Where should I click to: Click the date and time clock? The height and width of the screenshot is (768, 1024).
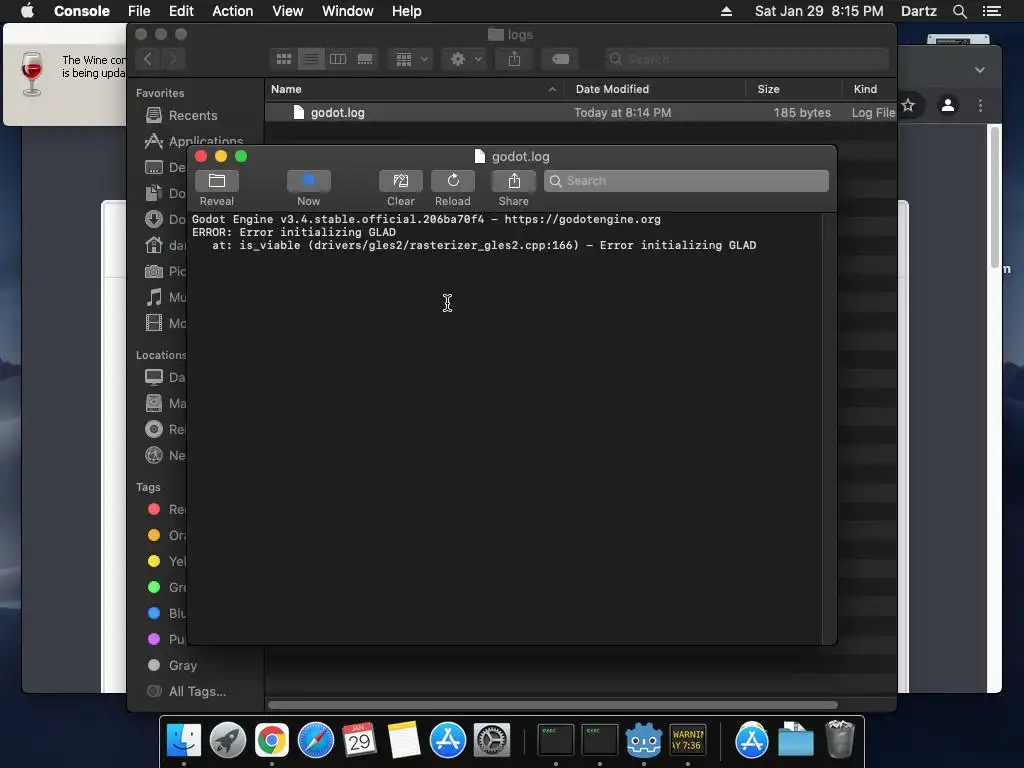point(819,11)
